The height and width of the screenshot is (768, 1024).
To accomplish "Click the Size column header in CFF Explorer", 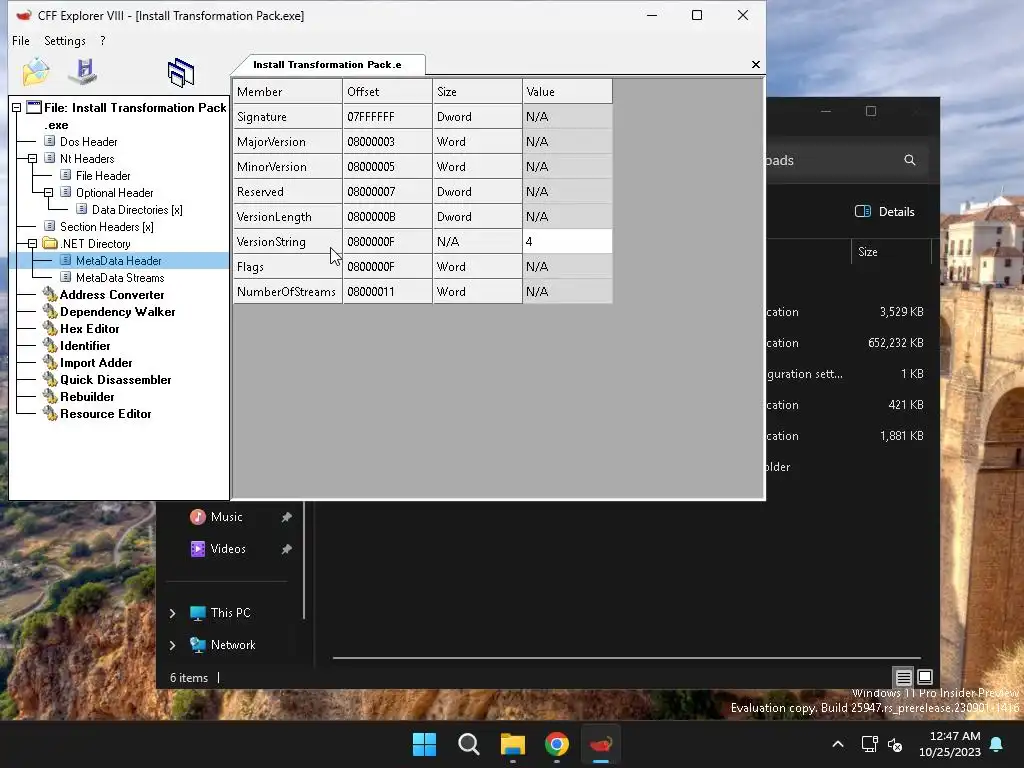I will pos(477,91).
